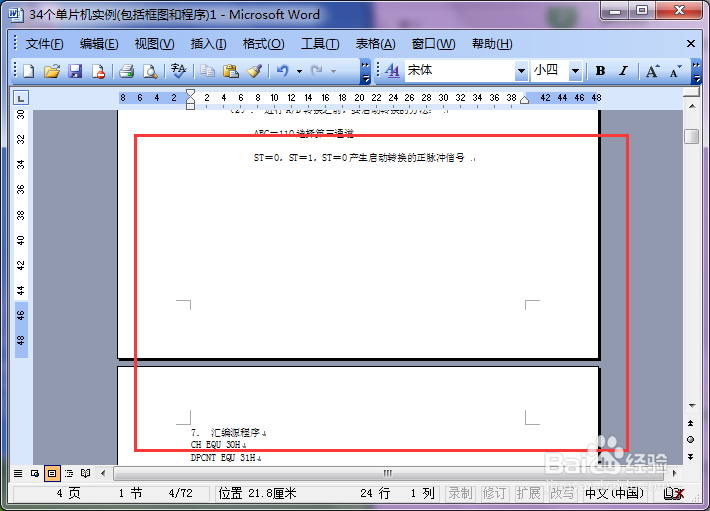
Task: Expand the font name list 宋体
Action: (521, 71)
